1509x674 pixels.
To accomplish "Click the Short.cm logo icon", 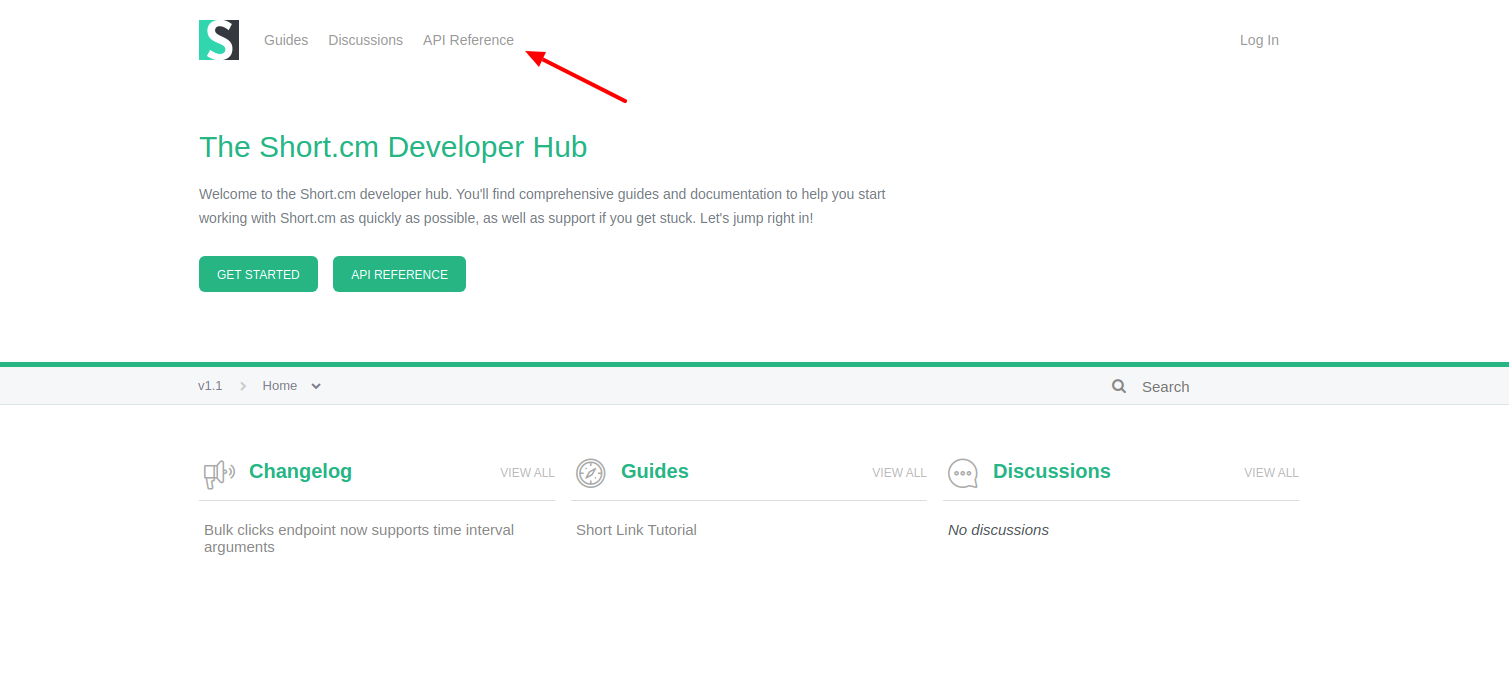I will [218, 40].
